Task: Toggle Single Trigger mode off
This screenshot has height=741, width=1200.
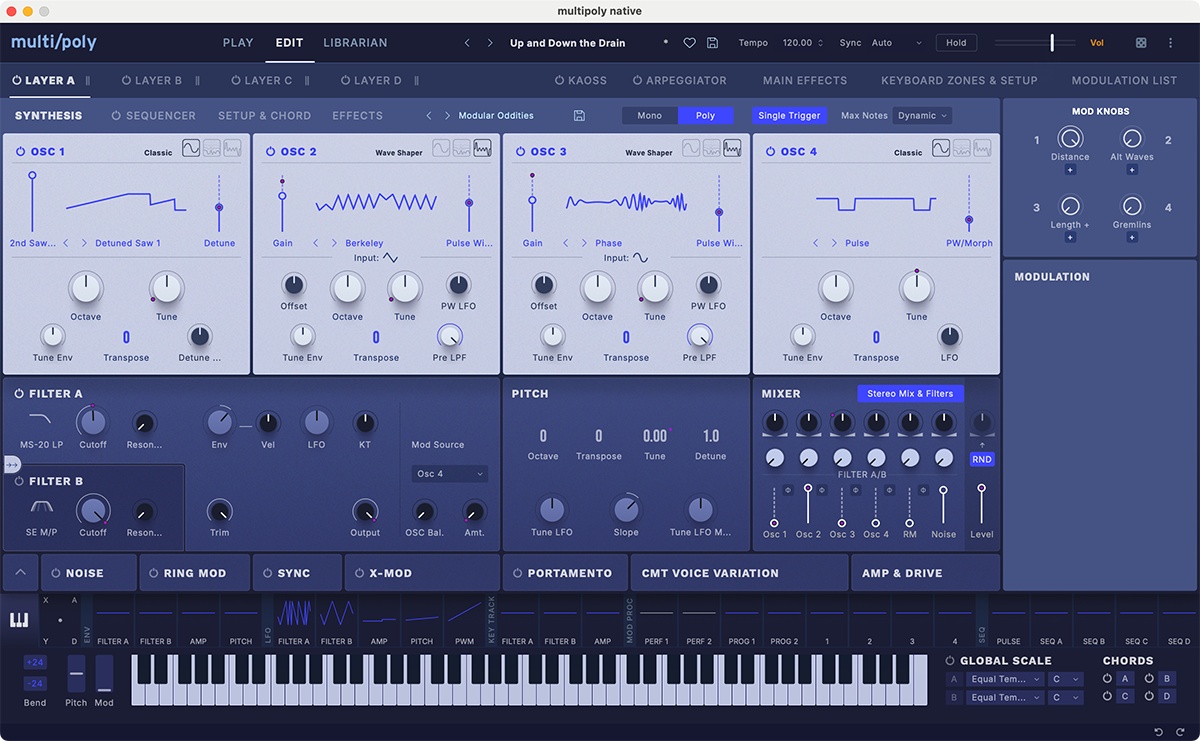Action: click(789, 115)
